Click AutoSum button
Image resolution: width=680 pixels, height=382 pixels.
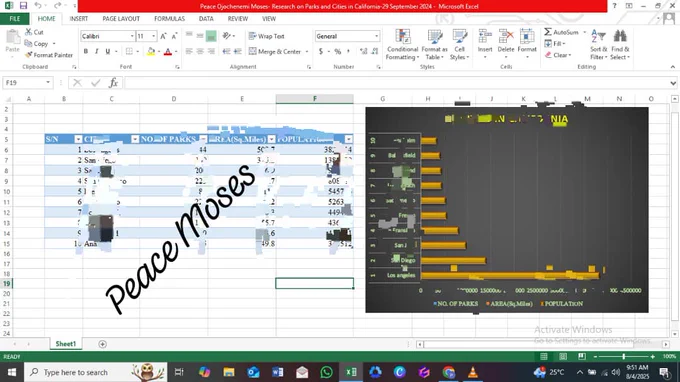point(562,32)
